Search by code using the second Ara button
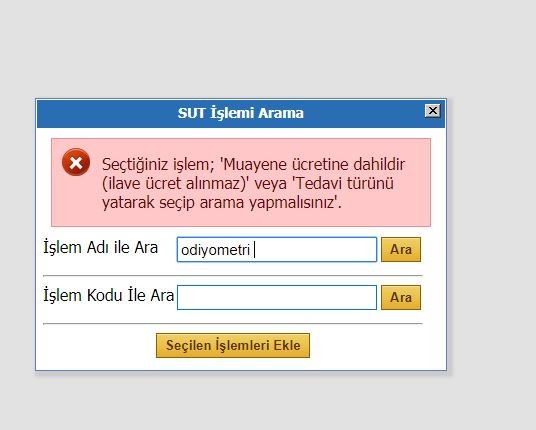 click(x=401, y=297)
